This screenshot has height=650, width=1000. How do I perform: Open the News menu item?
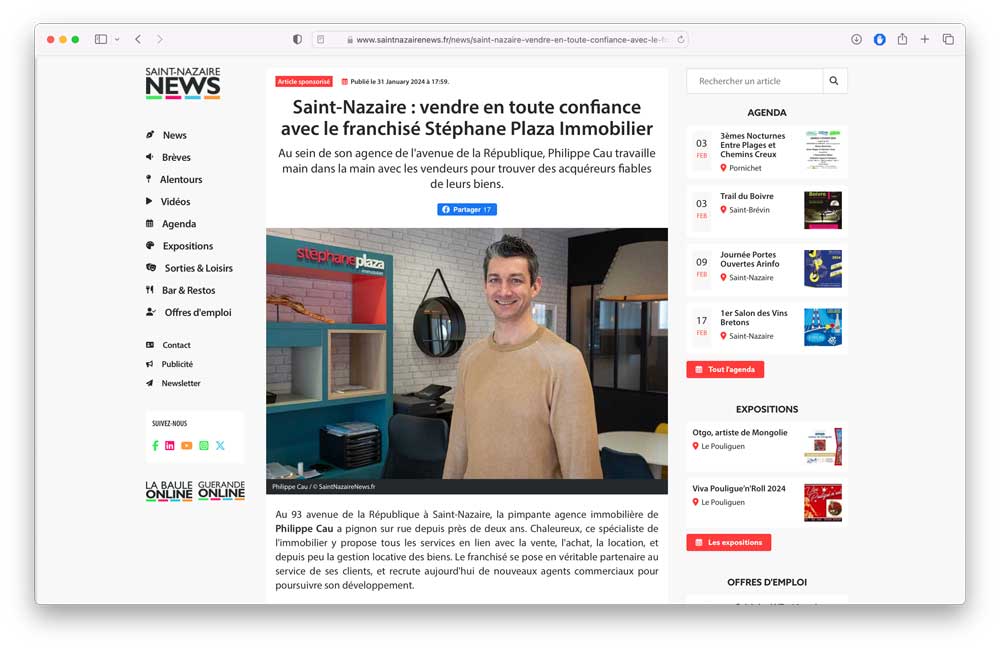(x=174, y=135)
